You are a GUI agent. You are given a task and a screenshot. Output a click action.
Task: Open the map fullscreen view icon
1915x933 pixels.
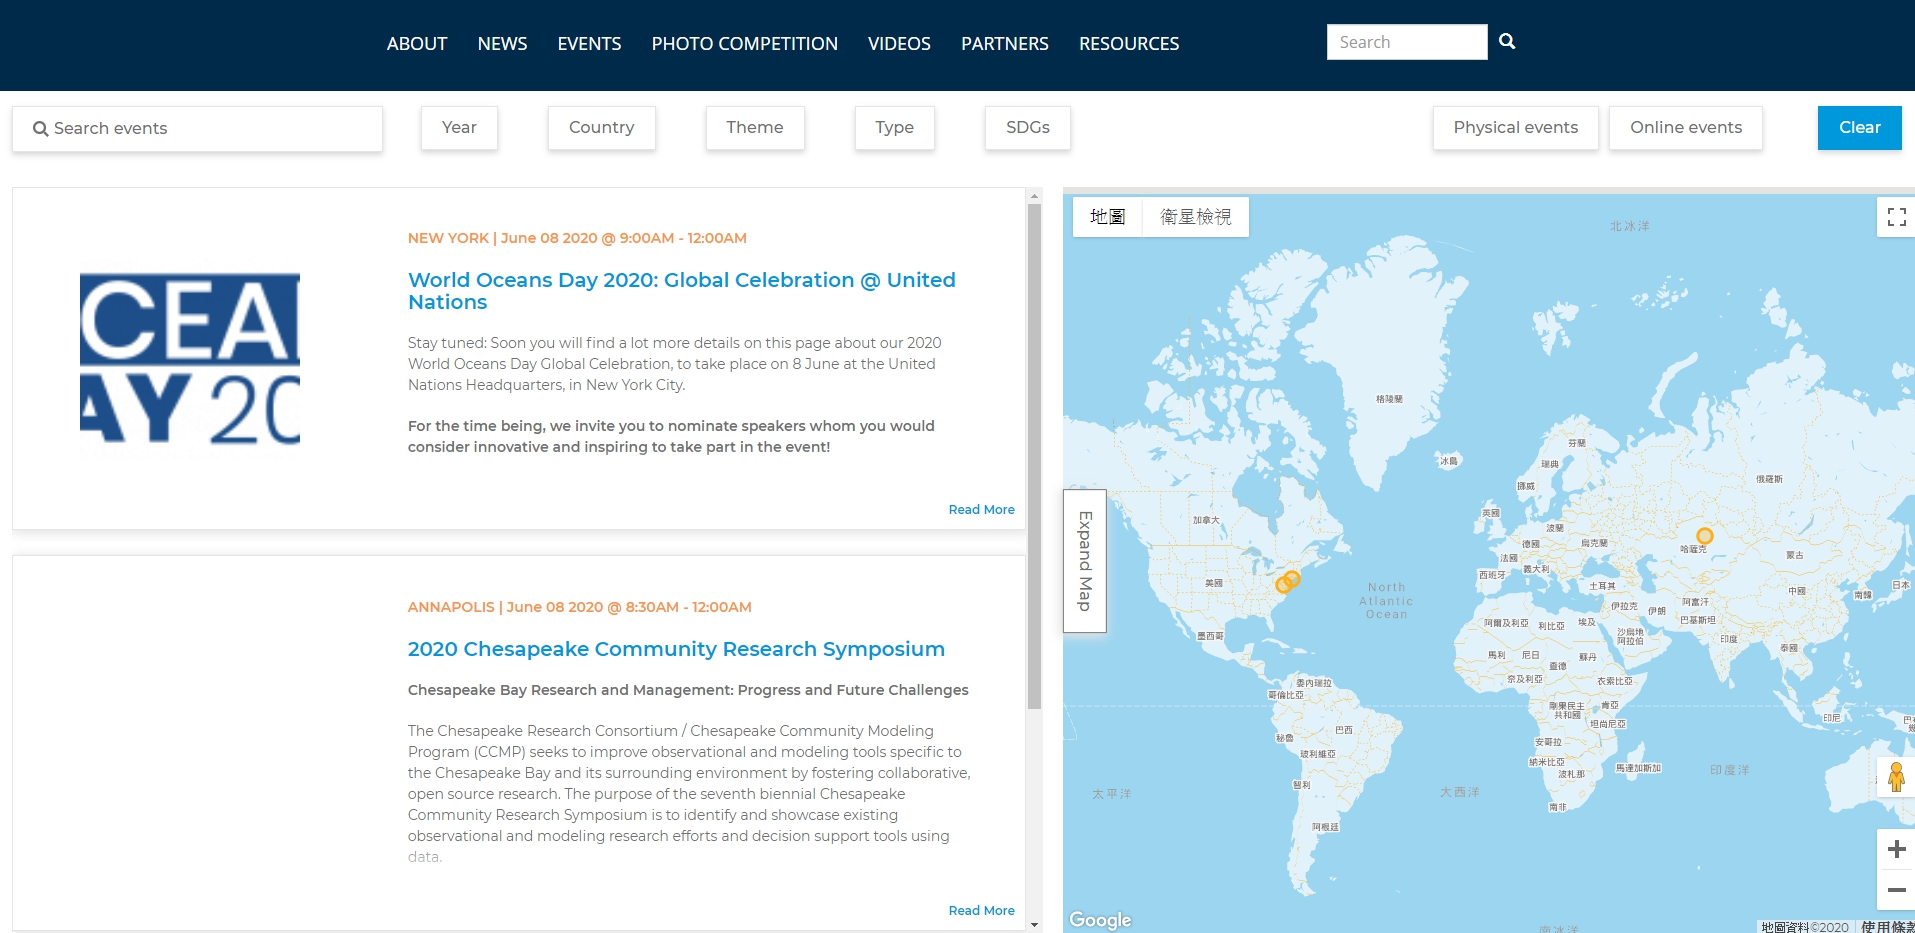(x=1895, y=216)
